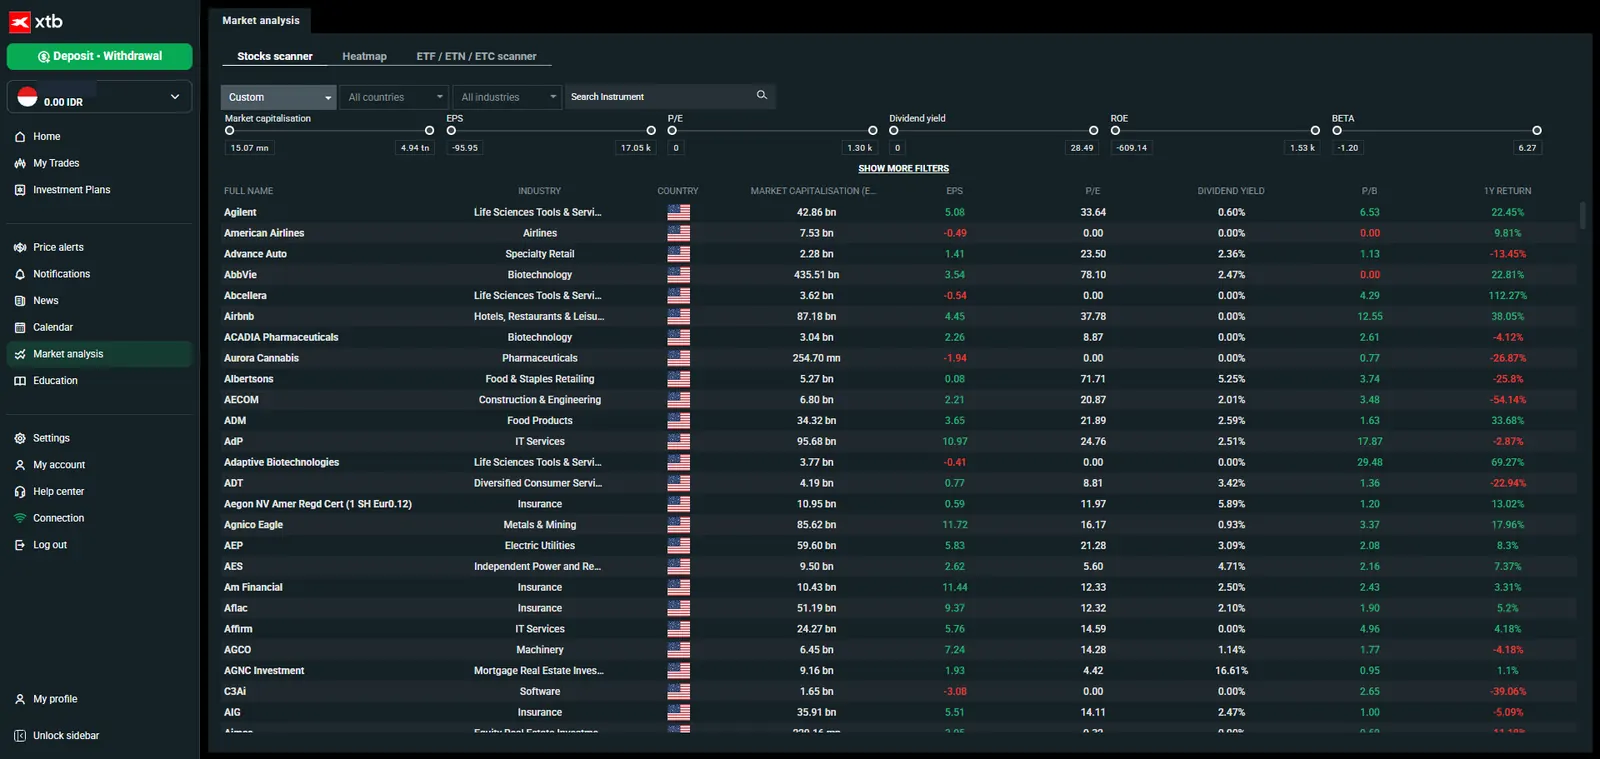Open the All industries dropdown
This screenshot has width=1600, height=759.
507,97
